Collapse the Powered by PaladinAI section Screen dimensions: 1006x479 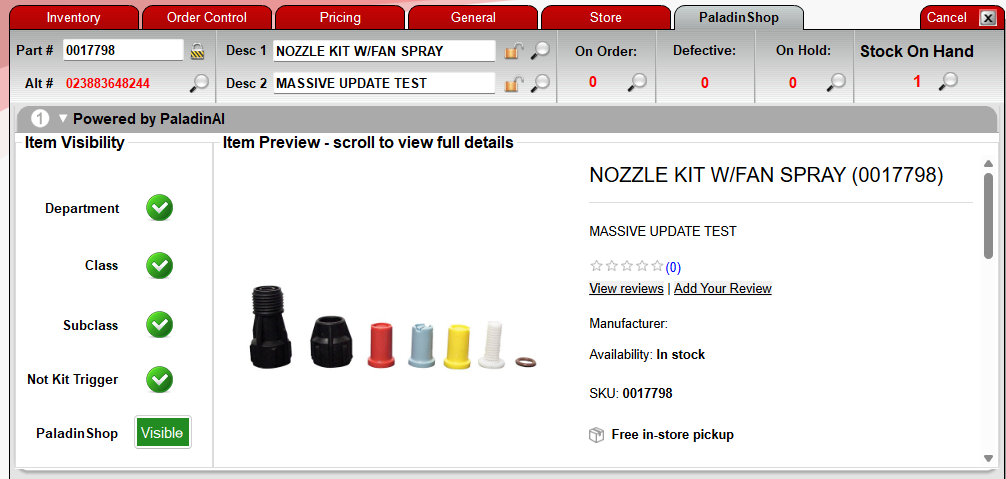click(63, 119)
